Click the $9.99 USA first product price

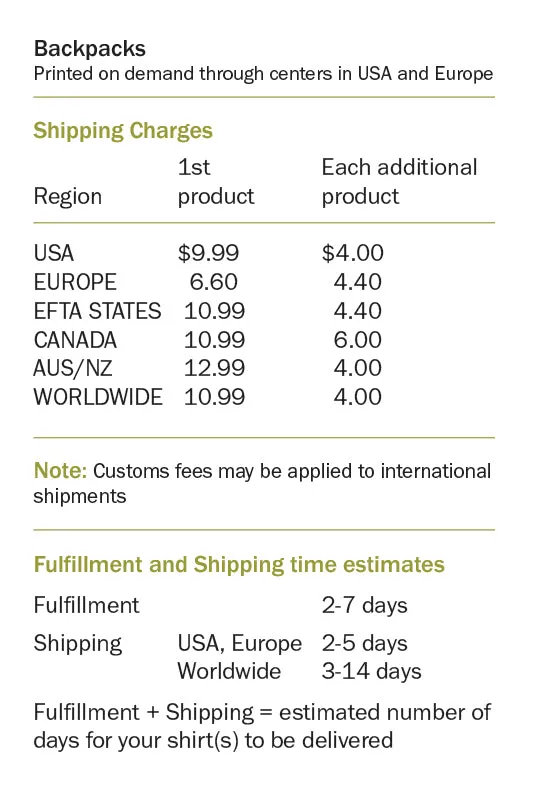(208, 253)
